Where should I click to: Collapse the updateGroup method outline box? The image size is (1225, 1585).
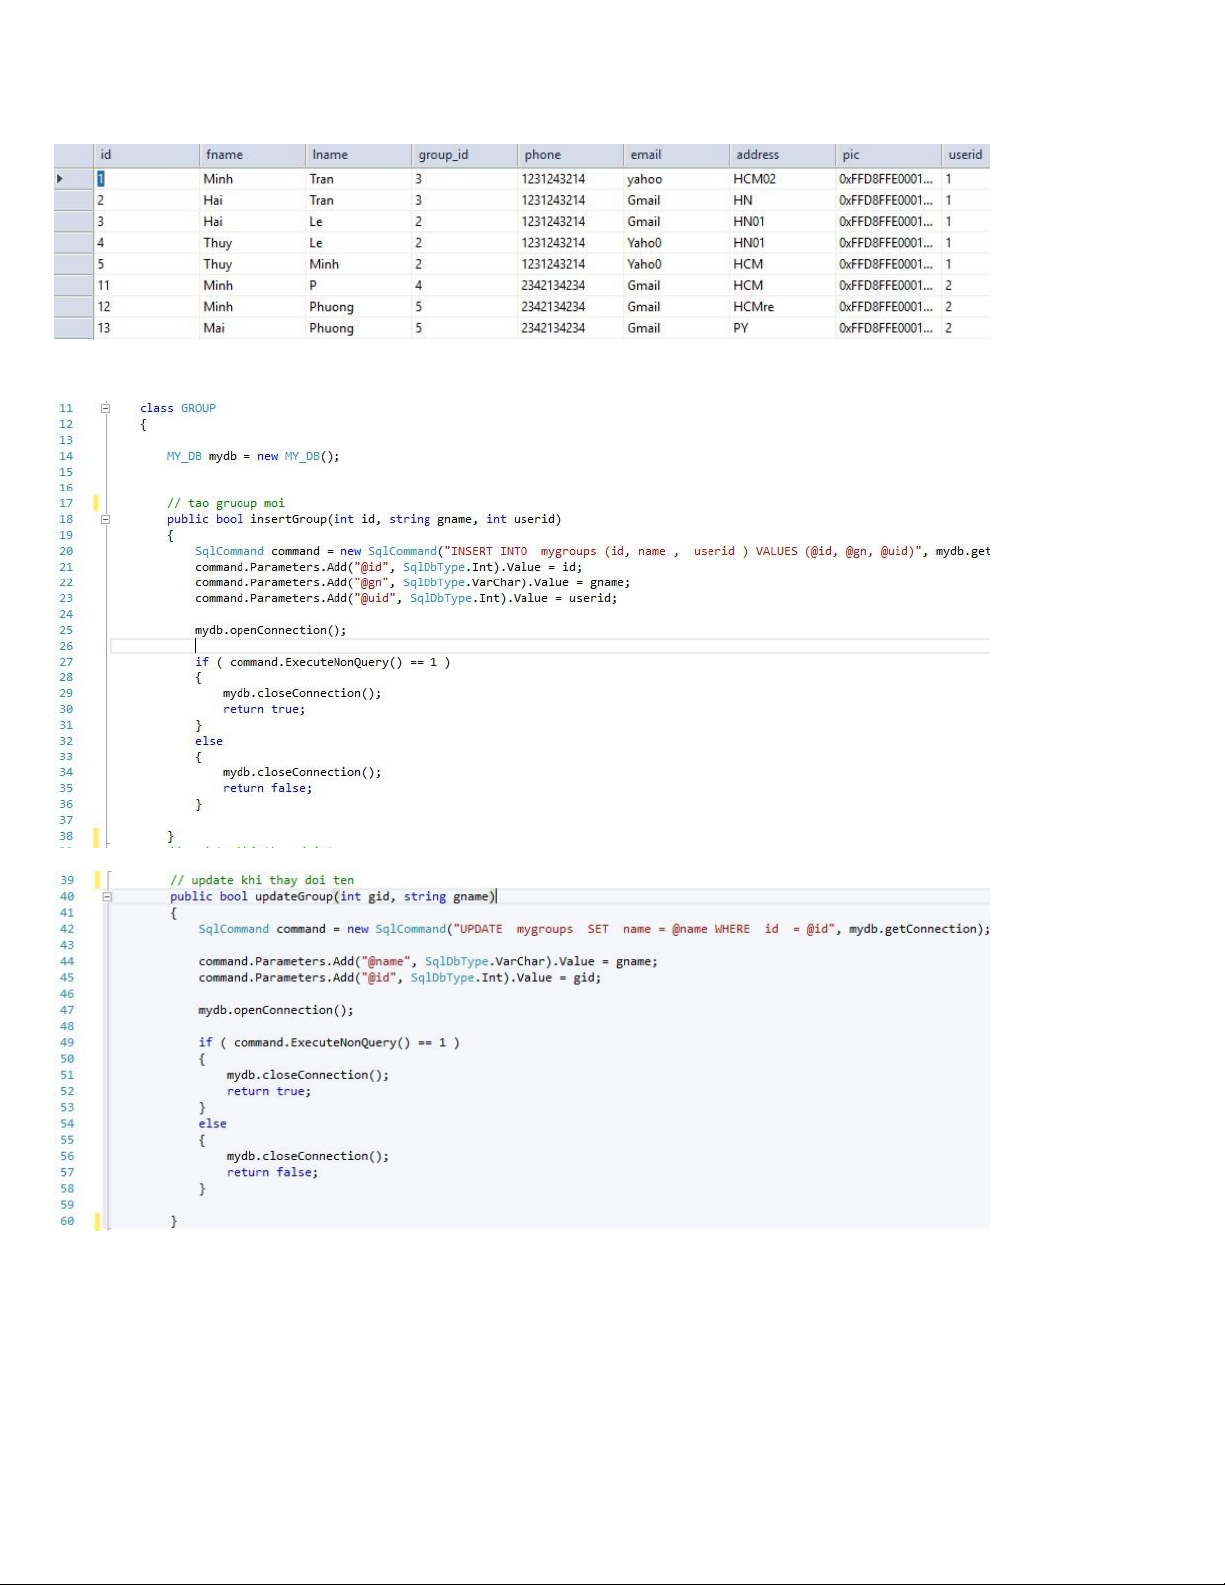(x=107, y=897)
